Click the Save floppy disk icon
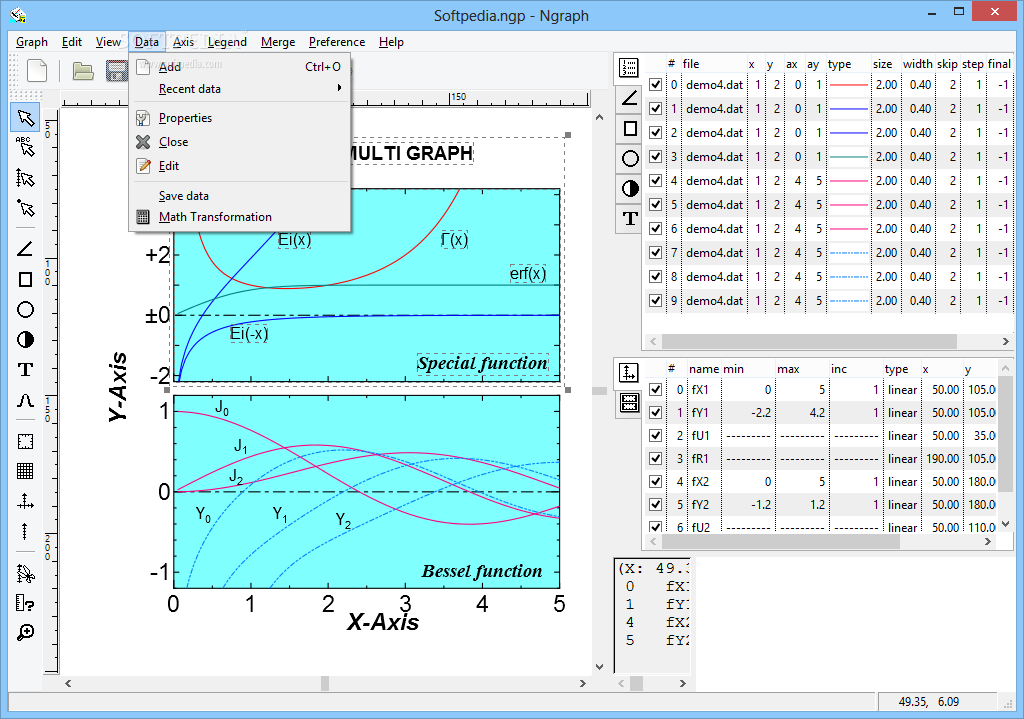Viewport: 1024px width, 719px height. [x=117, y=71]
